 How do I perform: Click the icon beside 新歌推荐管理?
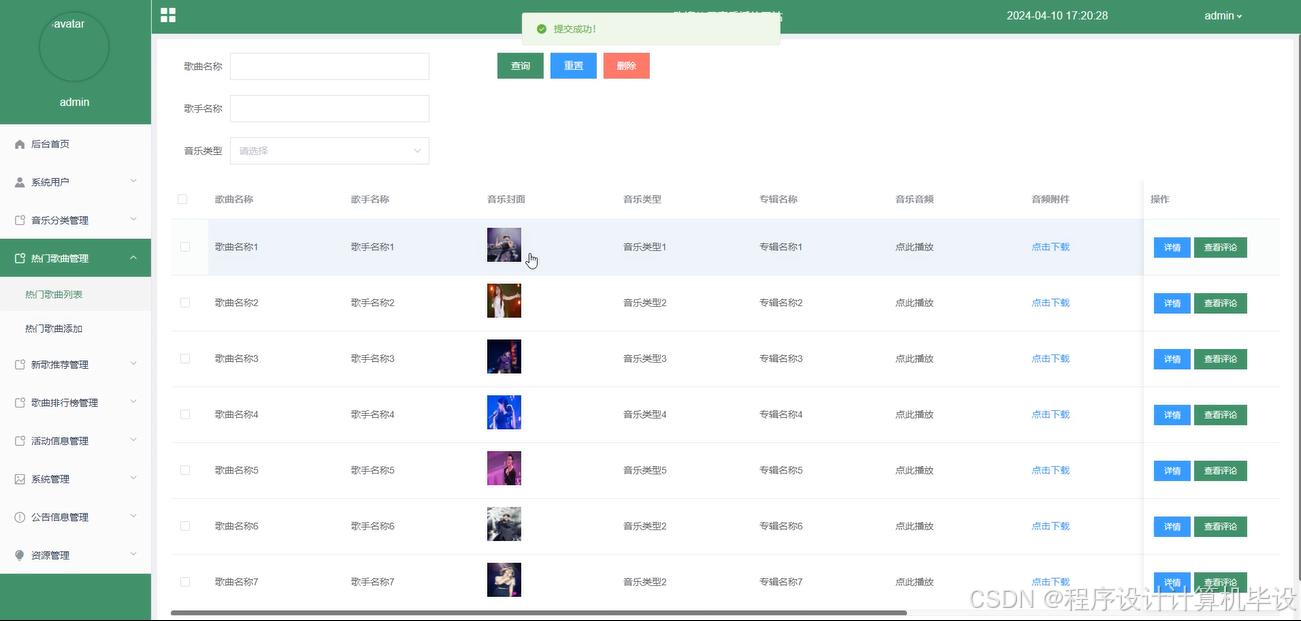click(20, 364)
